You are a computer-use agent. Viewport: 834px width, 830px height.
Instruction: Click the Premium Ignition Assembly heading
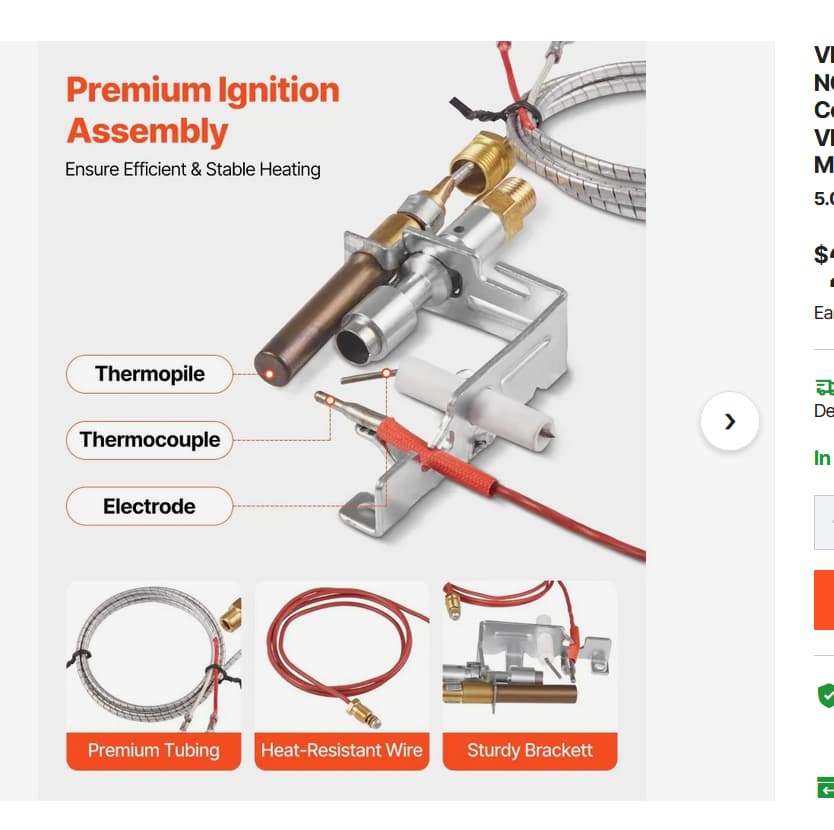point(203,110)
